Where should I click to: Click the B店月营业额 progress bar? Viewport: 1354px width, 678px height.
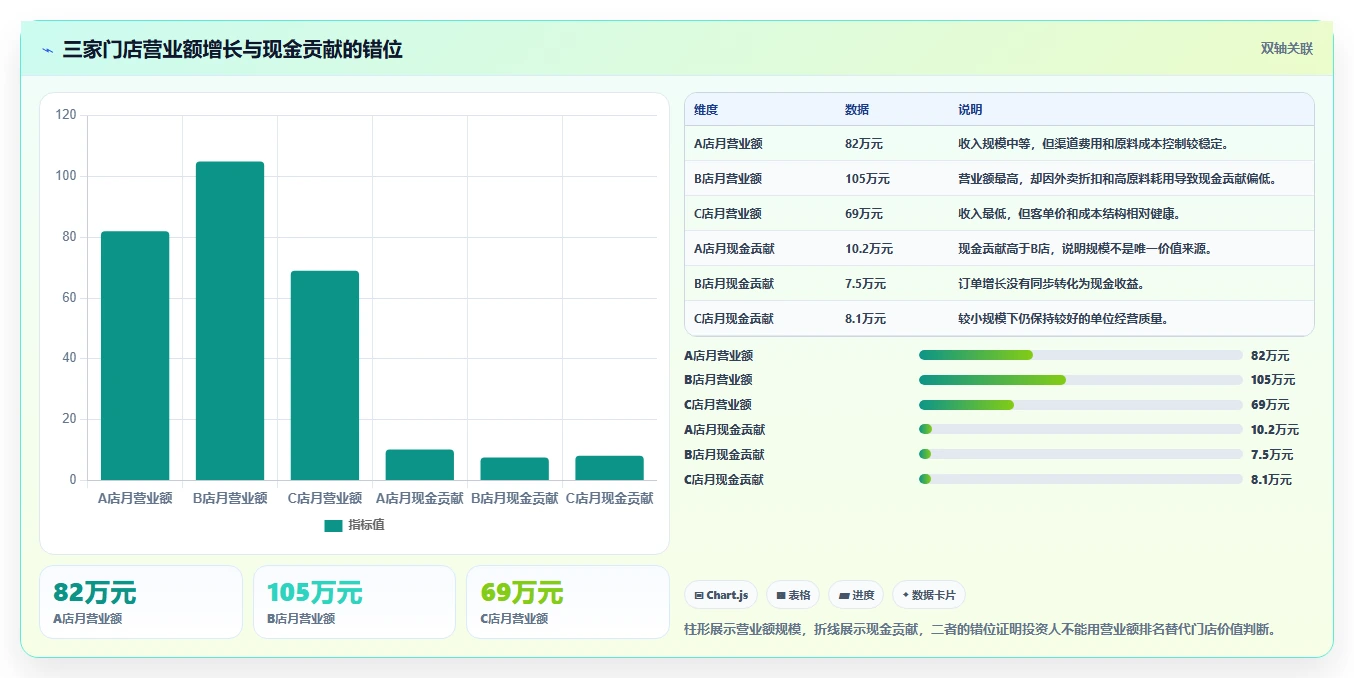pyautogui.click(x=1081, y=380)
